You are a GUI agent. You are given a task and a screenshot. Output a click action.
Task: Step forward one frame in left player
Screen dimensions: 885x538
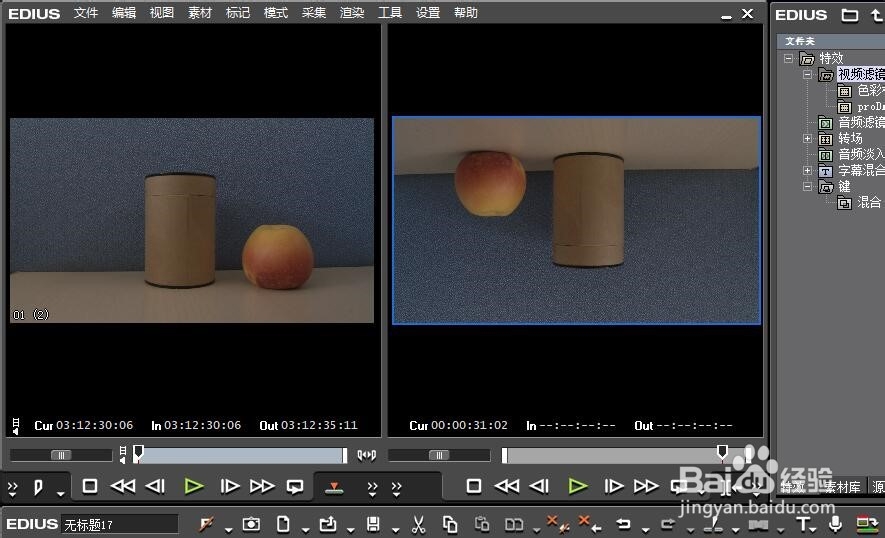coord(229,486)
